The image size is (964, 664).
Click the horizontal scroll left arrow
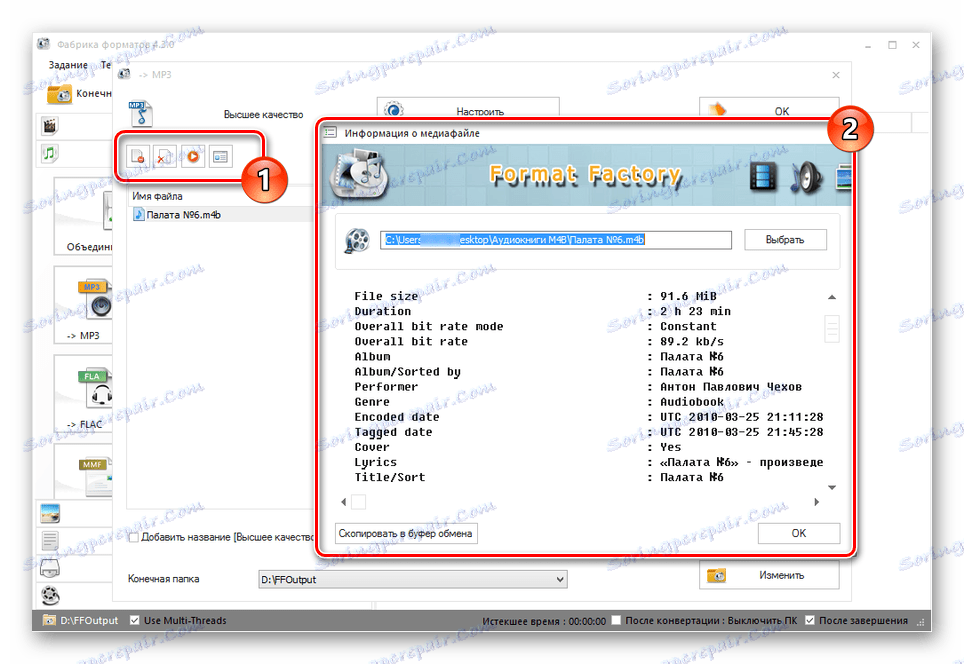coord(343,502)
